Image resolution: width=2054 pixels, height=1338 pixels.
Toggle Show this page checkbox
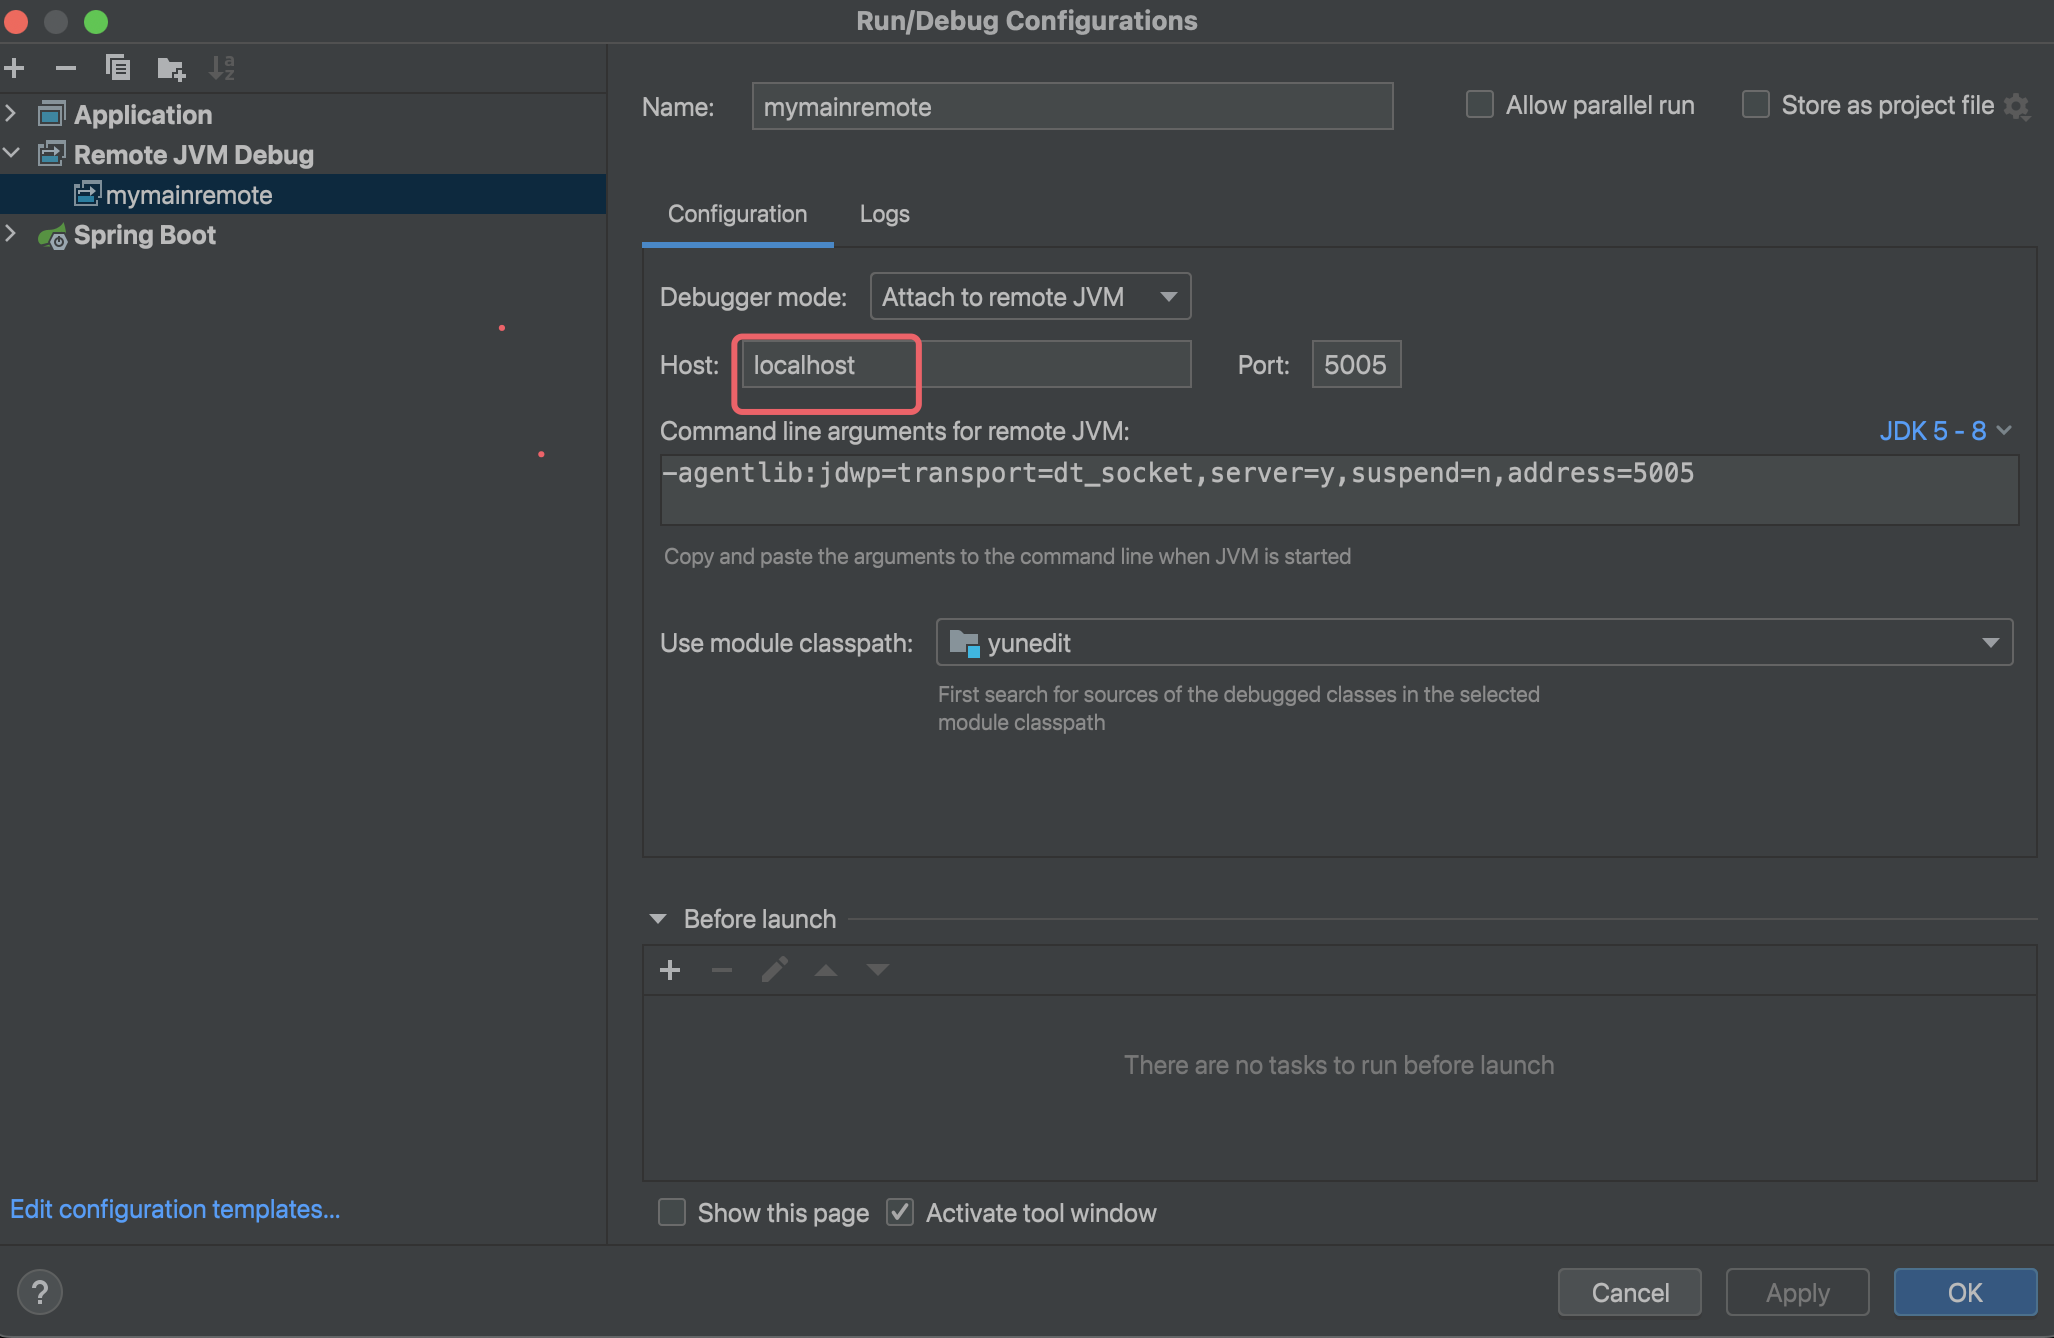[672, 1213]
